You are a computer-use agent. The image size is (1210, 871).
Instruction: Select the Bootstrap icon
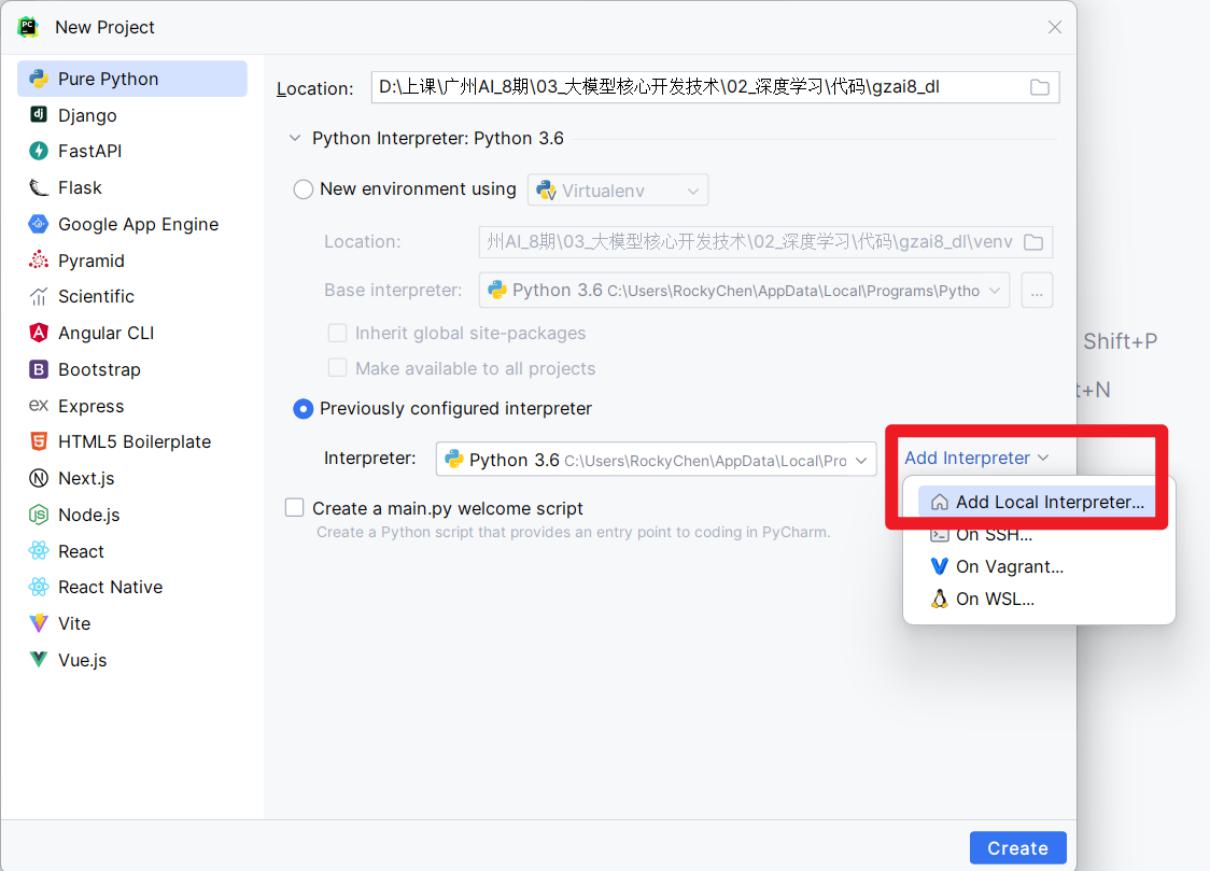(x=38, y=370)
